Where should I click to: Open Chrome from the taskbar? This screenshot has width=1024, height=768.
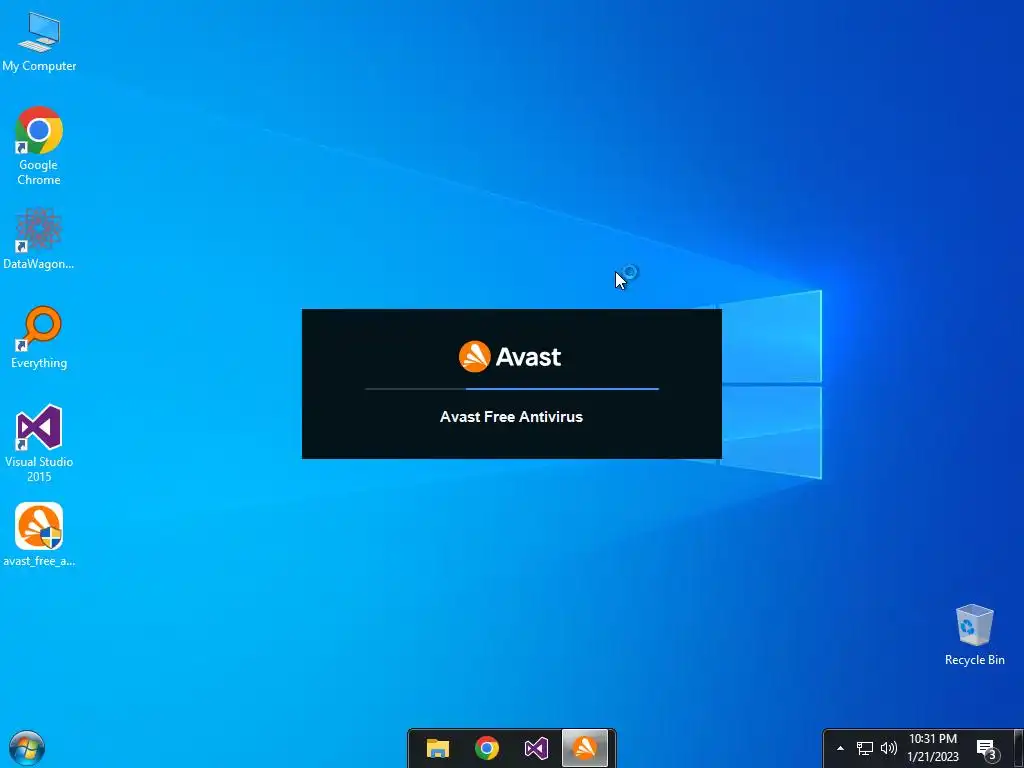tap(487, 748)
